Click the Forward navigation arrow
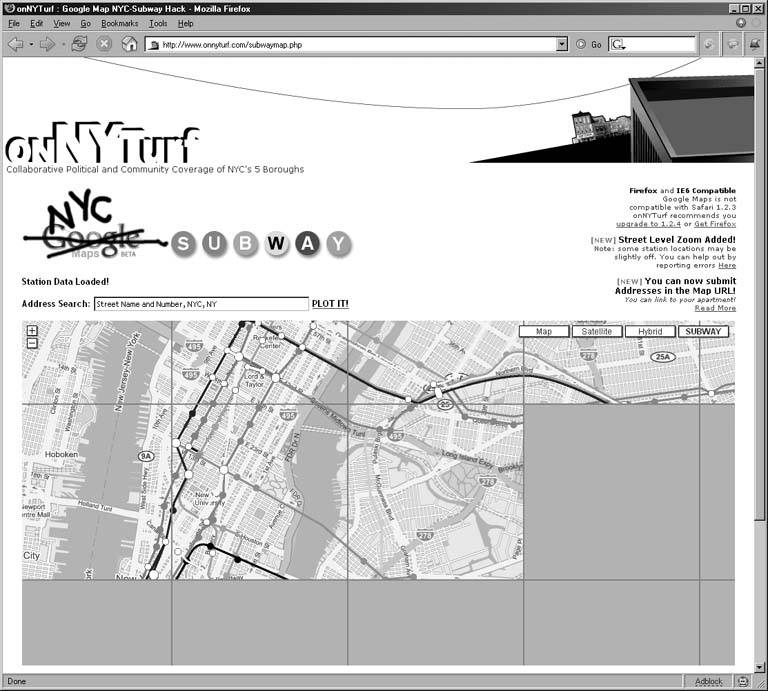Screen dimensions: 768x691 click(x=47, y=44)
